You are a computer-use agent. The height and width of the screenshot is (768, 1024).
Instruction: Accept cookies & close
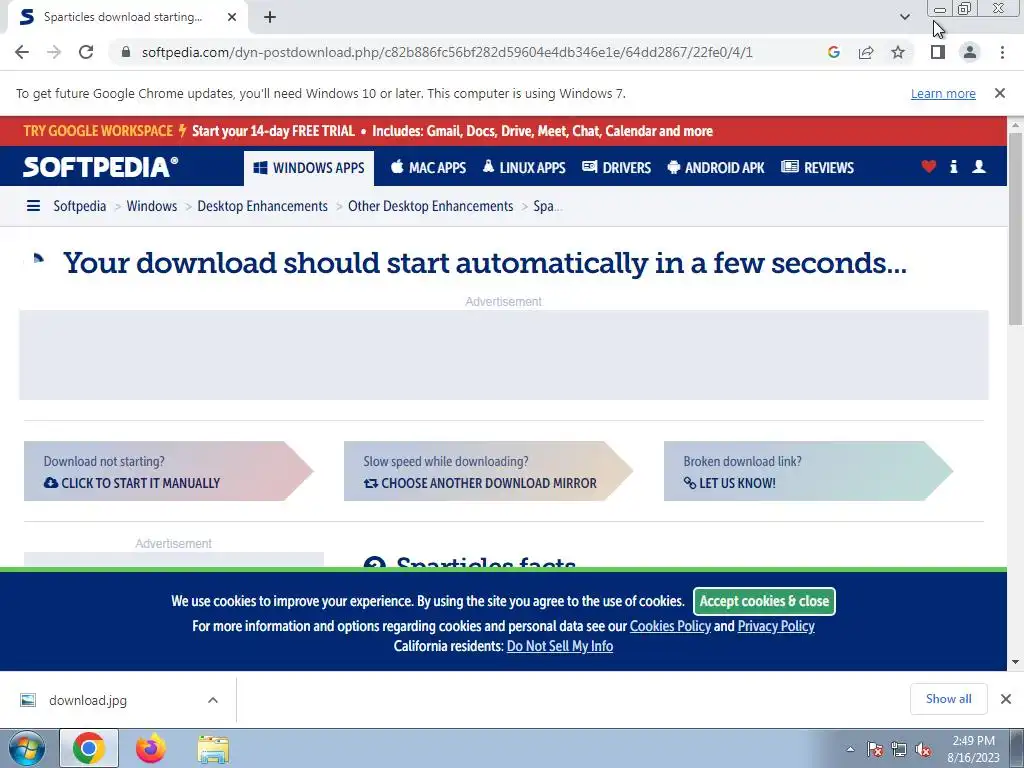pyautogui.click(x=764, y=601)
